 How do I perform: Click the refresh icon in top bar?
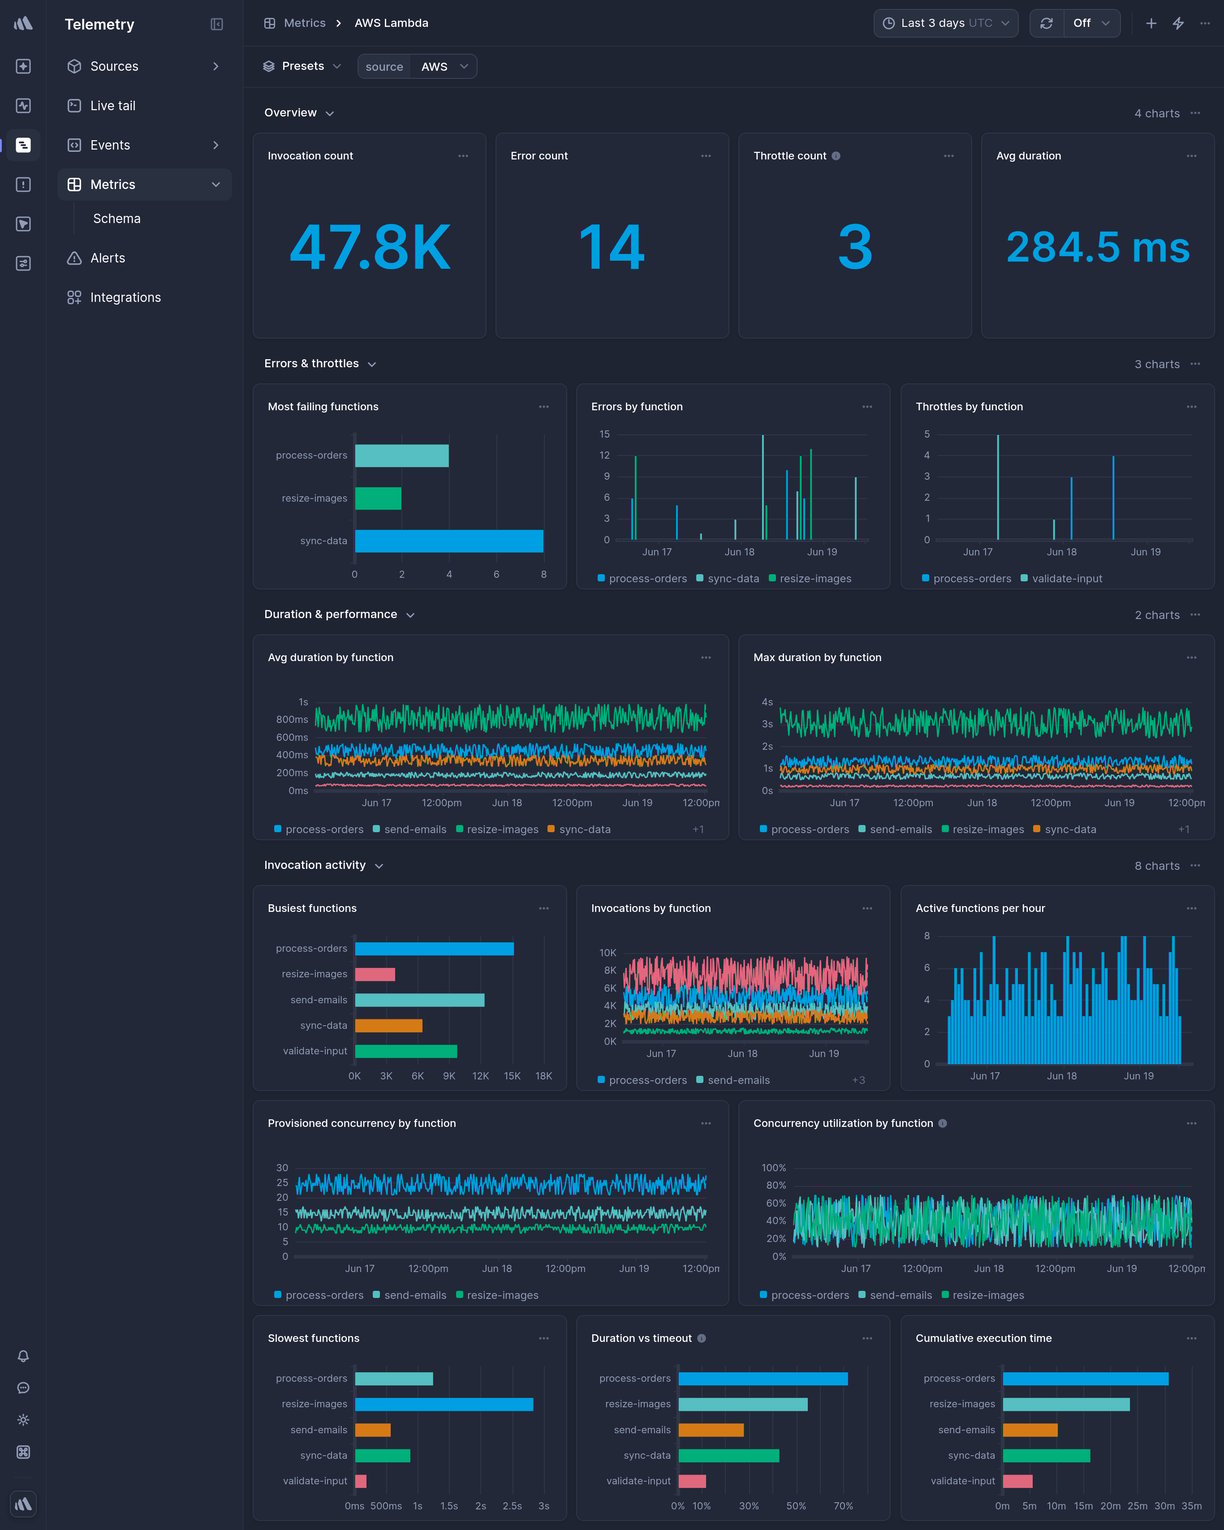(x=1046, y=23)
